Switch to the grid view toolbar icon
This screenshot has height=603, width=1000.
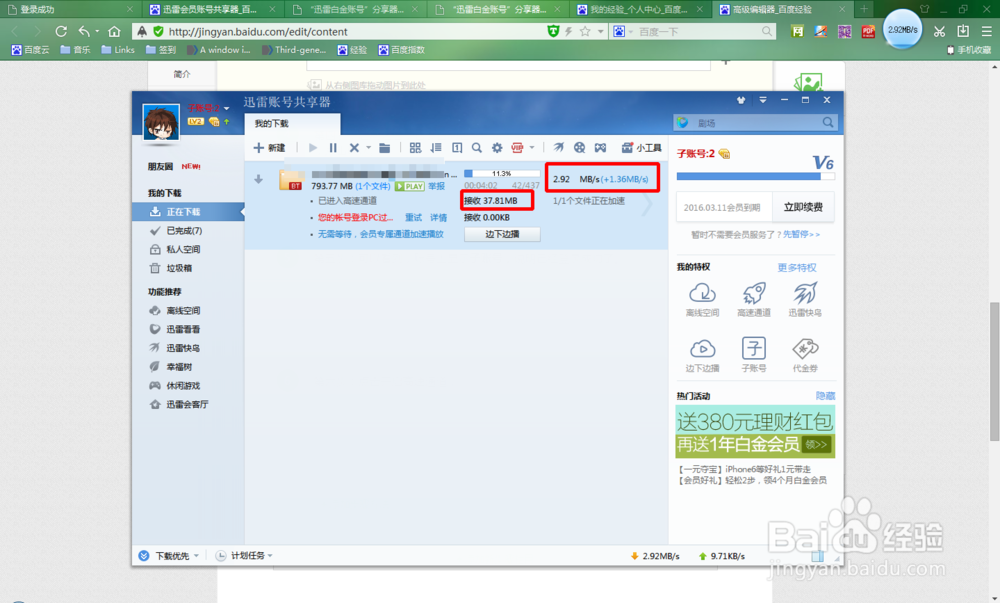(x=415, y=148)
